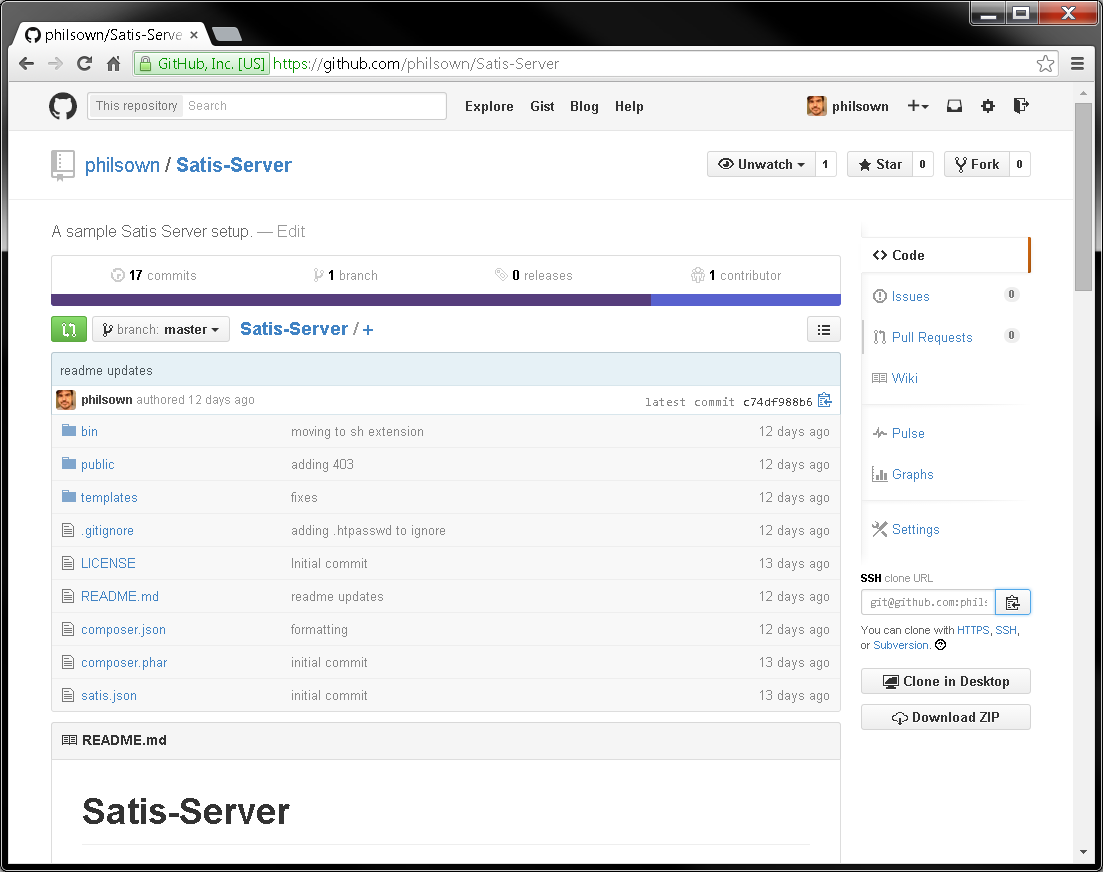The width and height of the screenshot is (1103, 872).
Task: Click Blog in top navigation
Action: click(x=584, y=106)
